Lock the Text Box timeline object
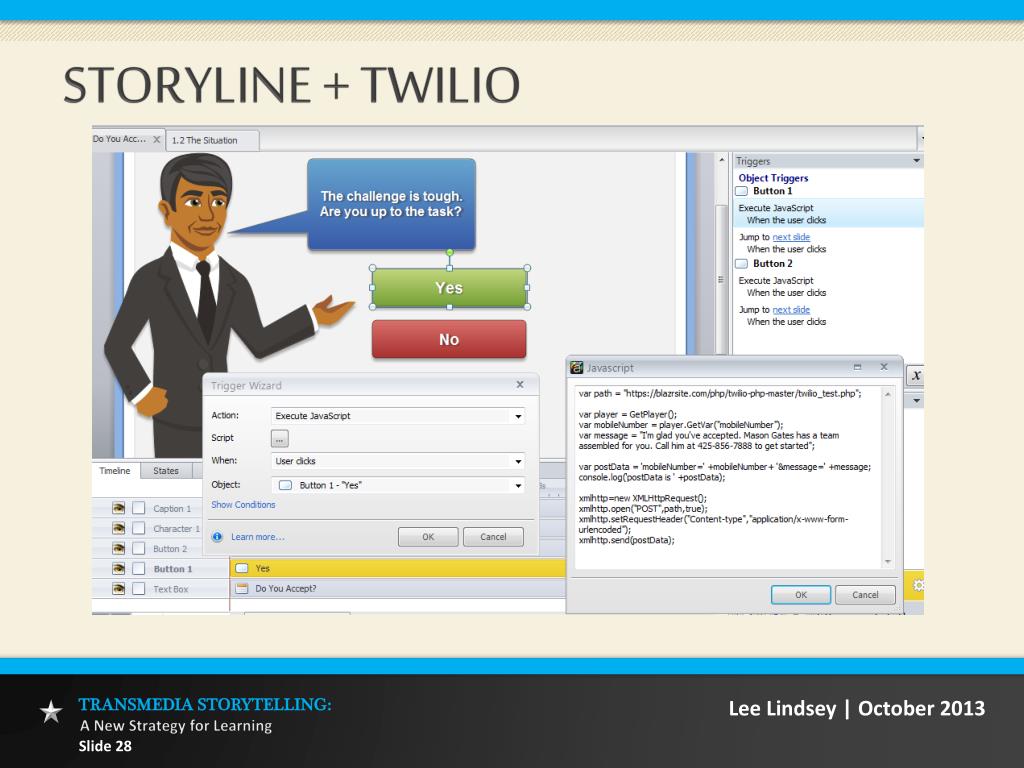This screenshot has width=1024, height=768. [x=138, y=588]
